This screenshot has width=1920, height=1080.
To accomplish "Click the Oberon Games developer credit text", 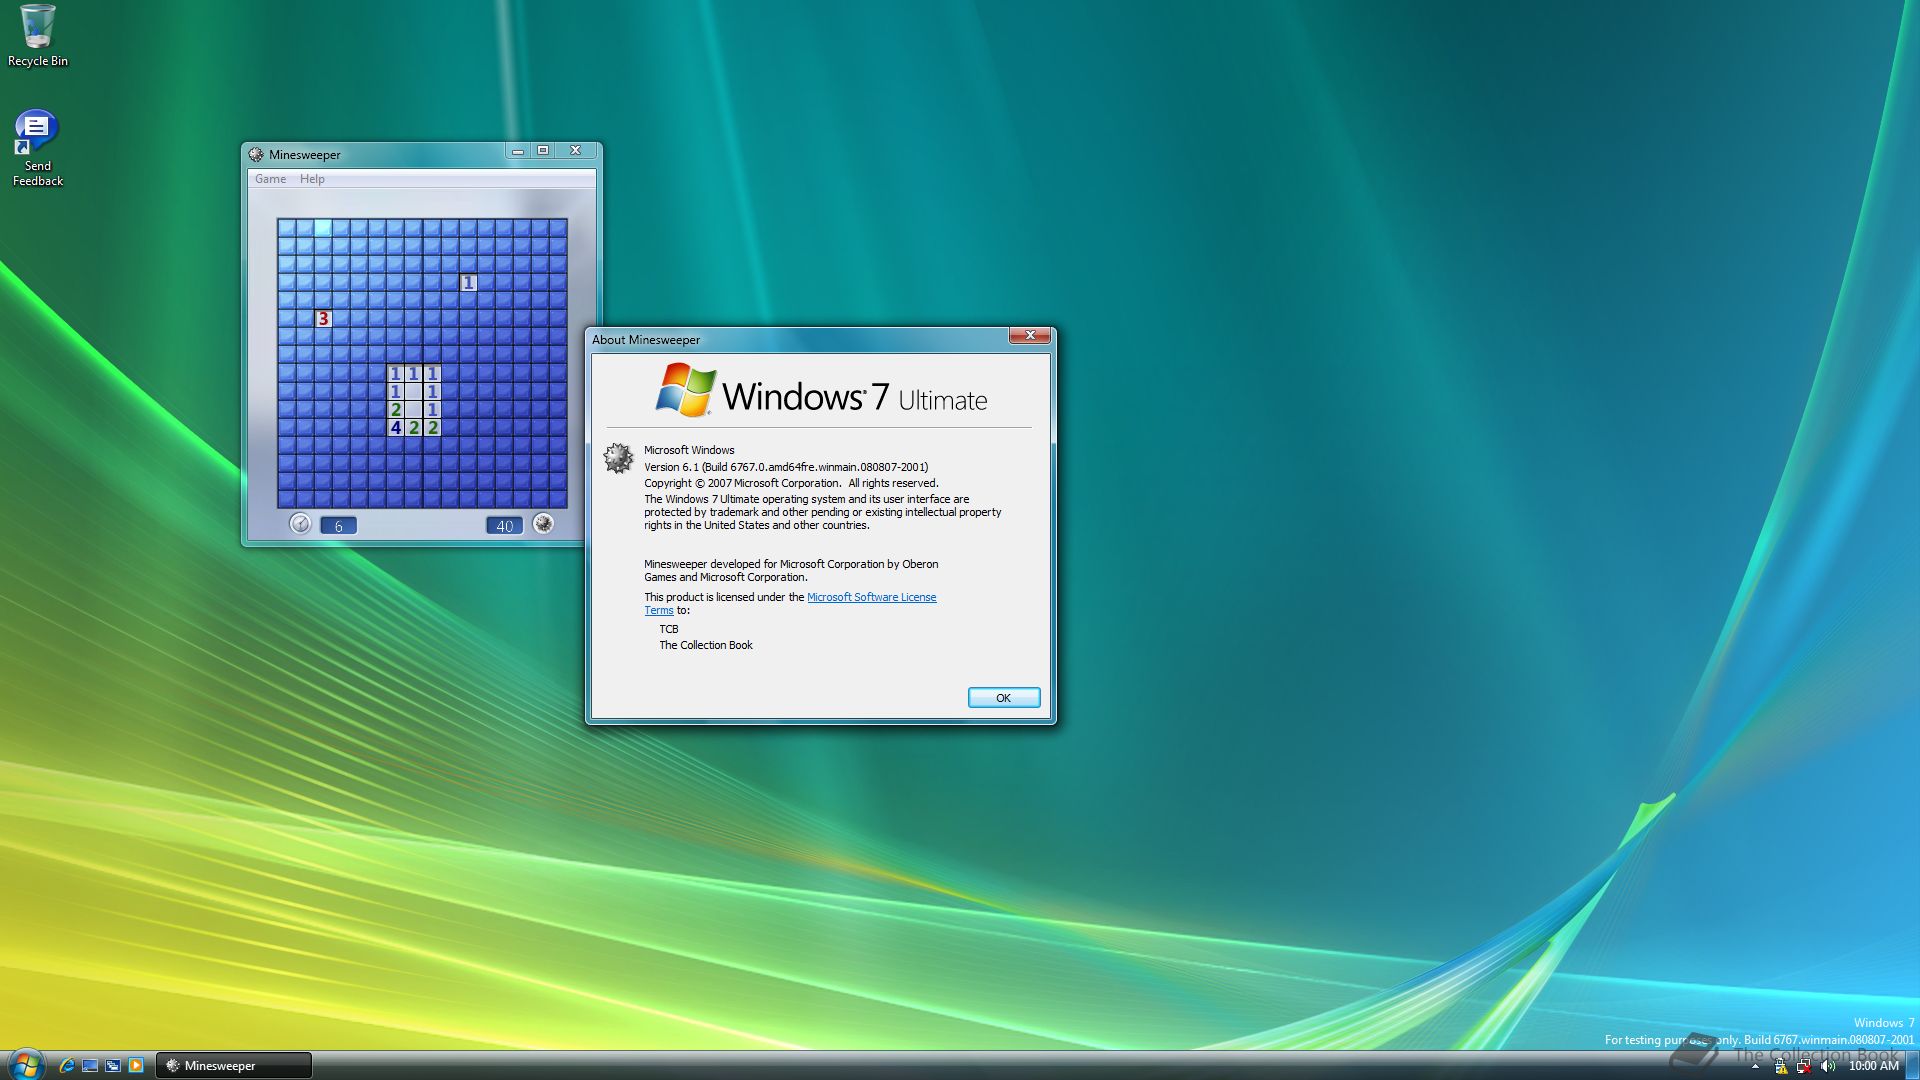I will point(791,570).
